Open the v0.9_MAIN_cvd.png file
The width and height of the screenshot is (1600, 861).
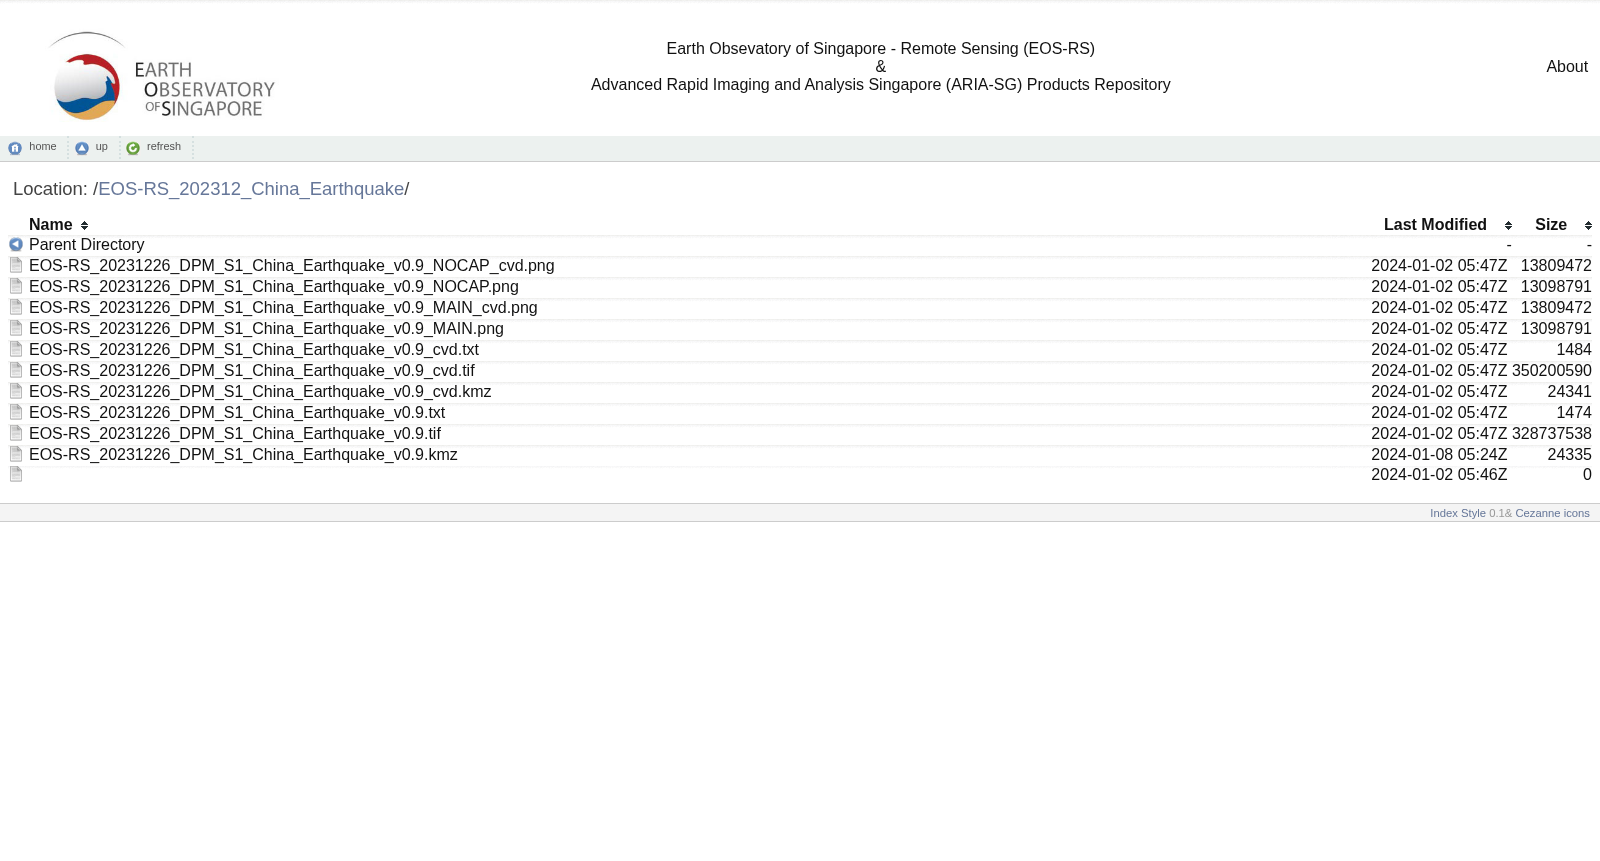point(283,308)
